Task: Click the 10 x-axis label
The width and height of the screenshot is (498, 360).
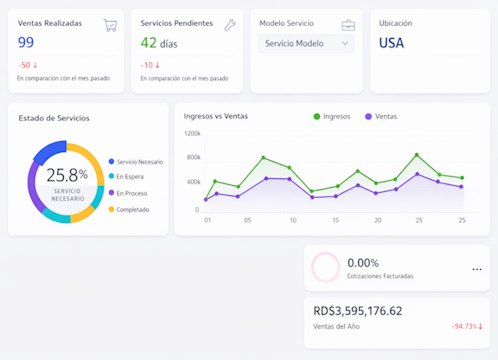Action: pyautogui.click(x=293, y=220)
